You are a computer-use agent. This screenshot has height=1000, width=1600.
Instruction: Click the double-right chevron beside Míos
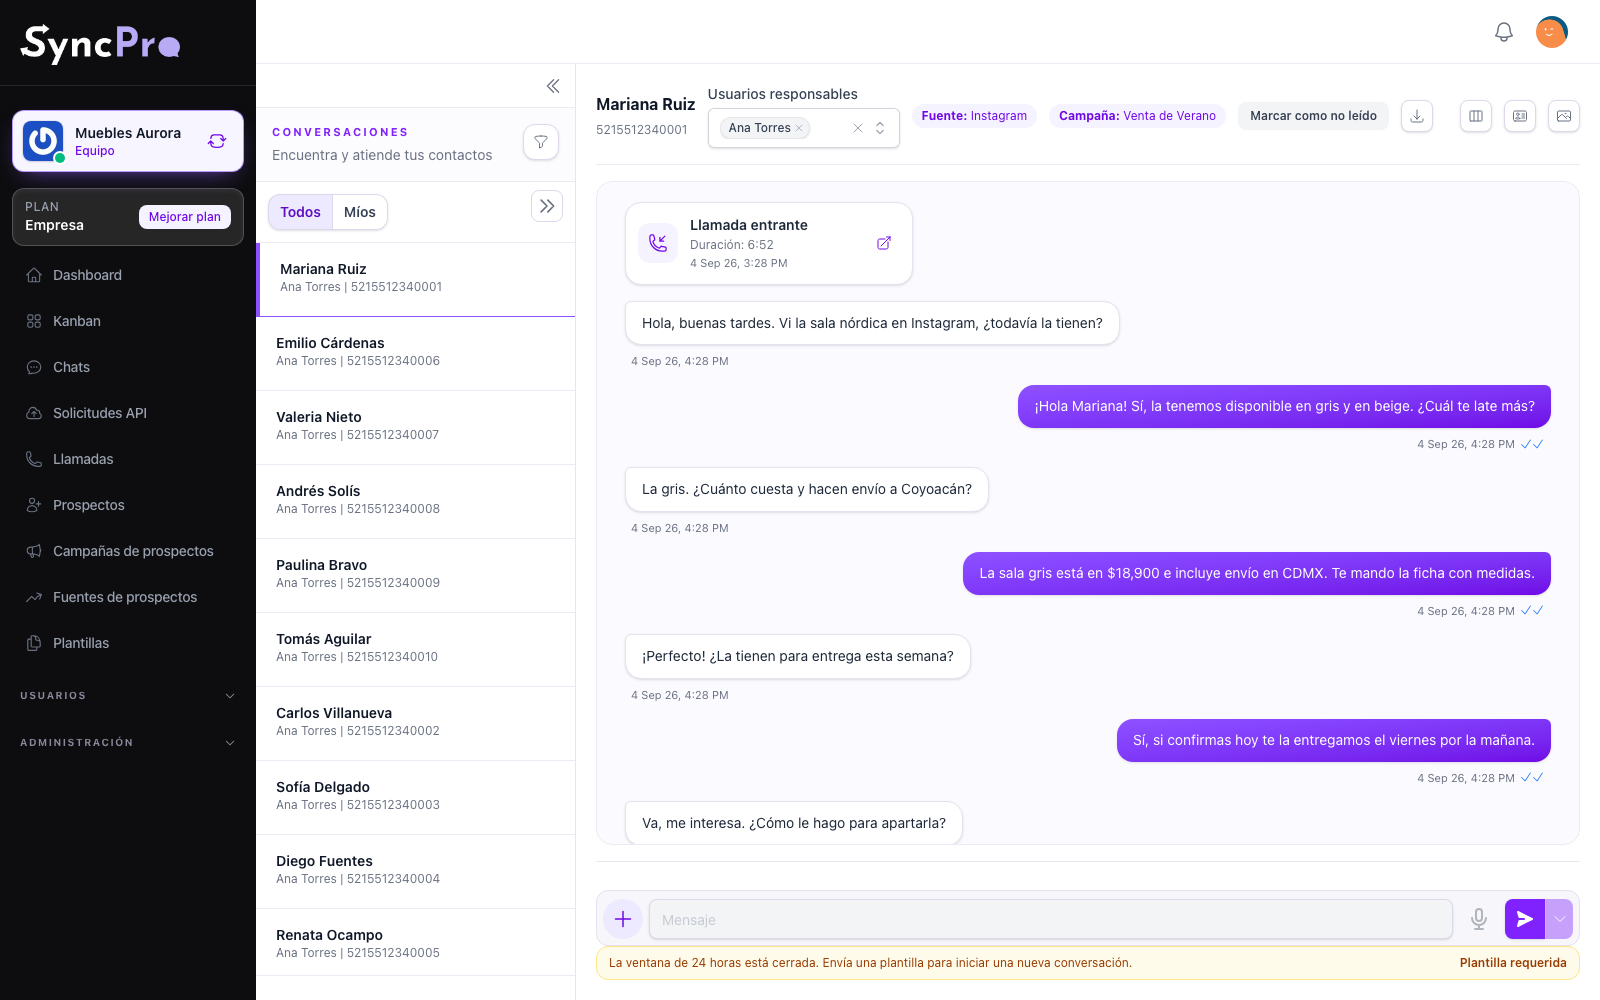(547, 206)
